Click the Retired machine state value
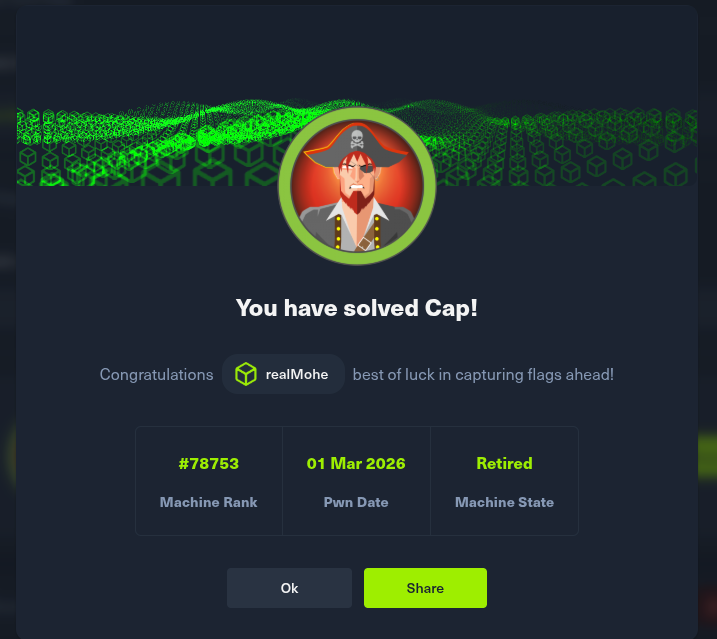 (x=504, y=463)
